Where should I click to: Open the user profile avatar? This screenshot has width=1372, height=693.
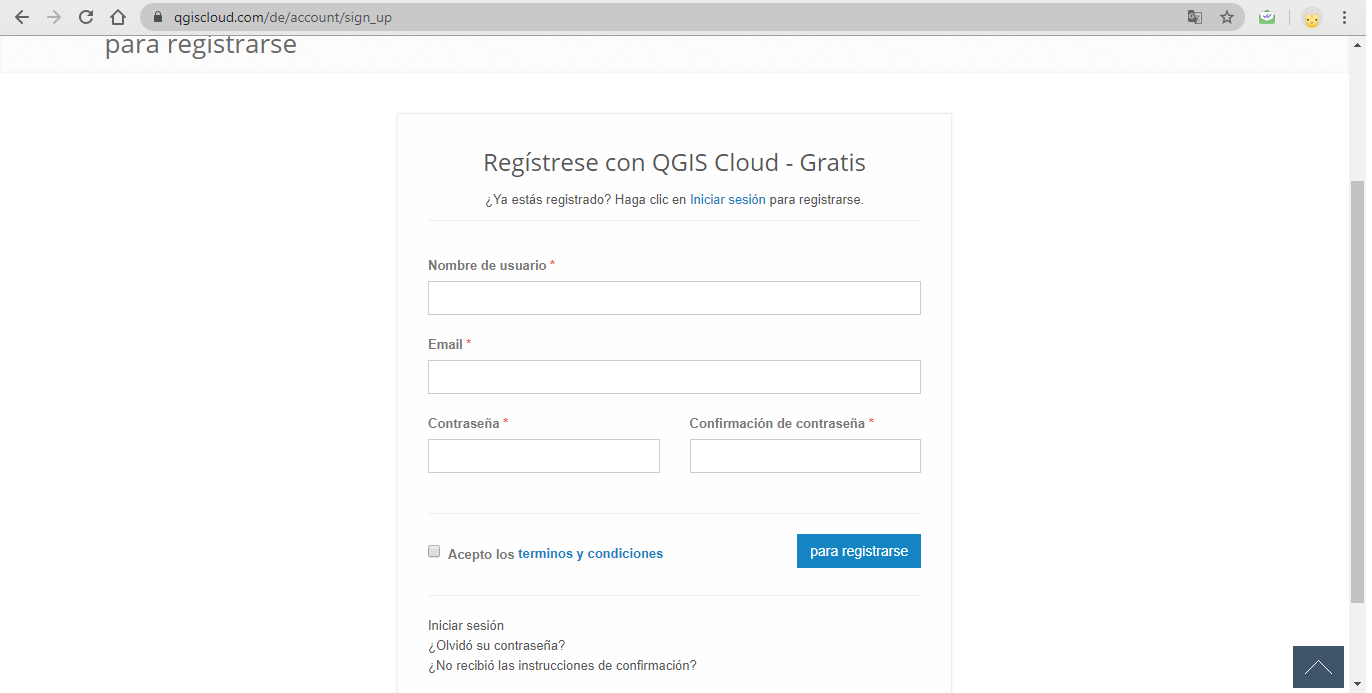(x=1311, y=17)
